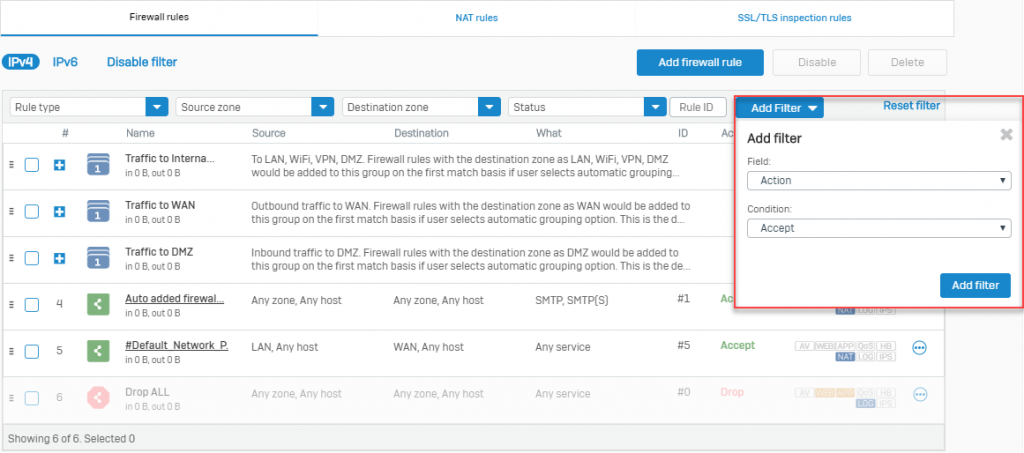Click Accept action text for rule #5
The width and height of the screenshot is (1024, 453).
(737, 345)
